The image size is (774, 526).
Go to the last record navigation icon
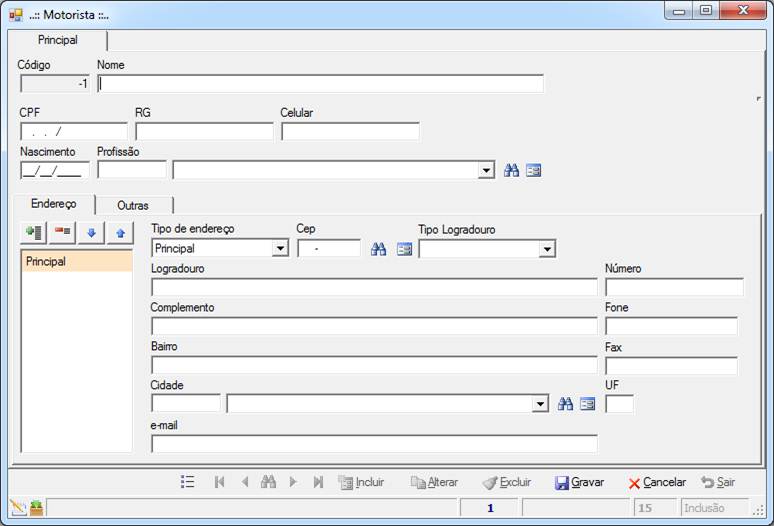pos(318,482)
